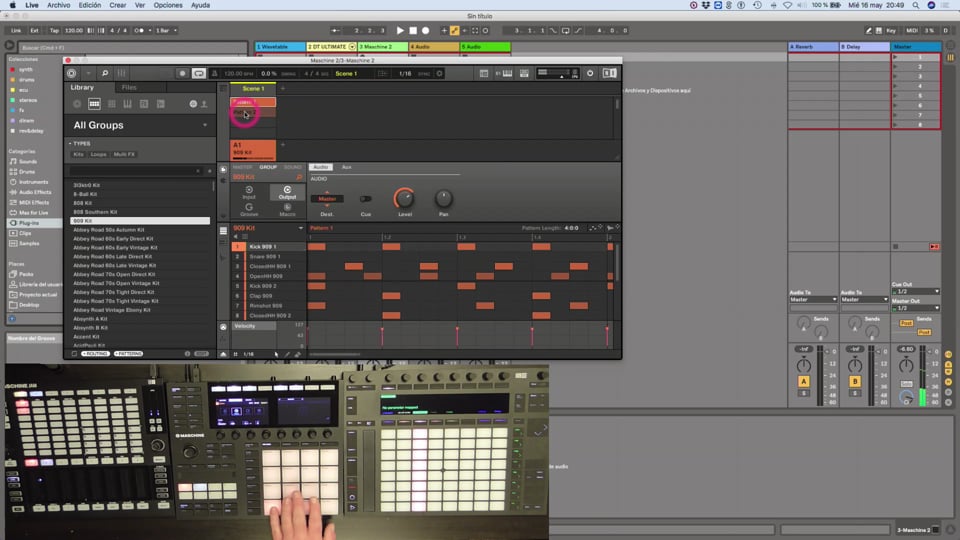
Task: Select the eraser tool in pattern editor
Action: [x=298, y=354]
